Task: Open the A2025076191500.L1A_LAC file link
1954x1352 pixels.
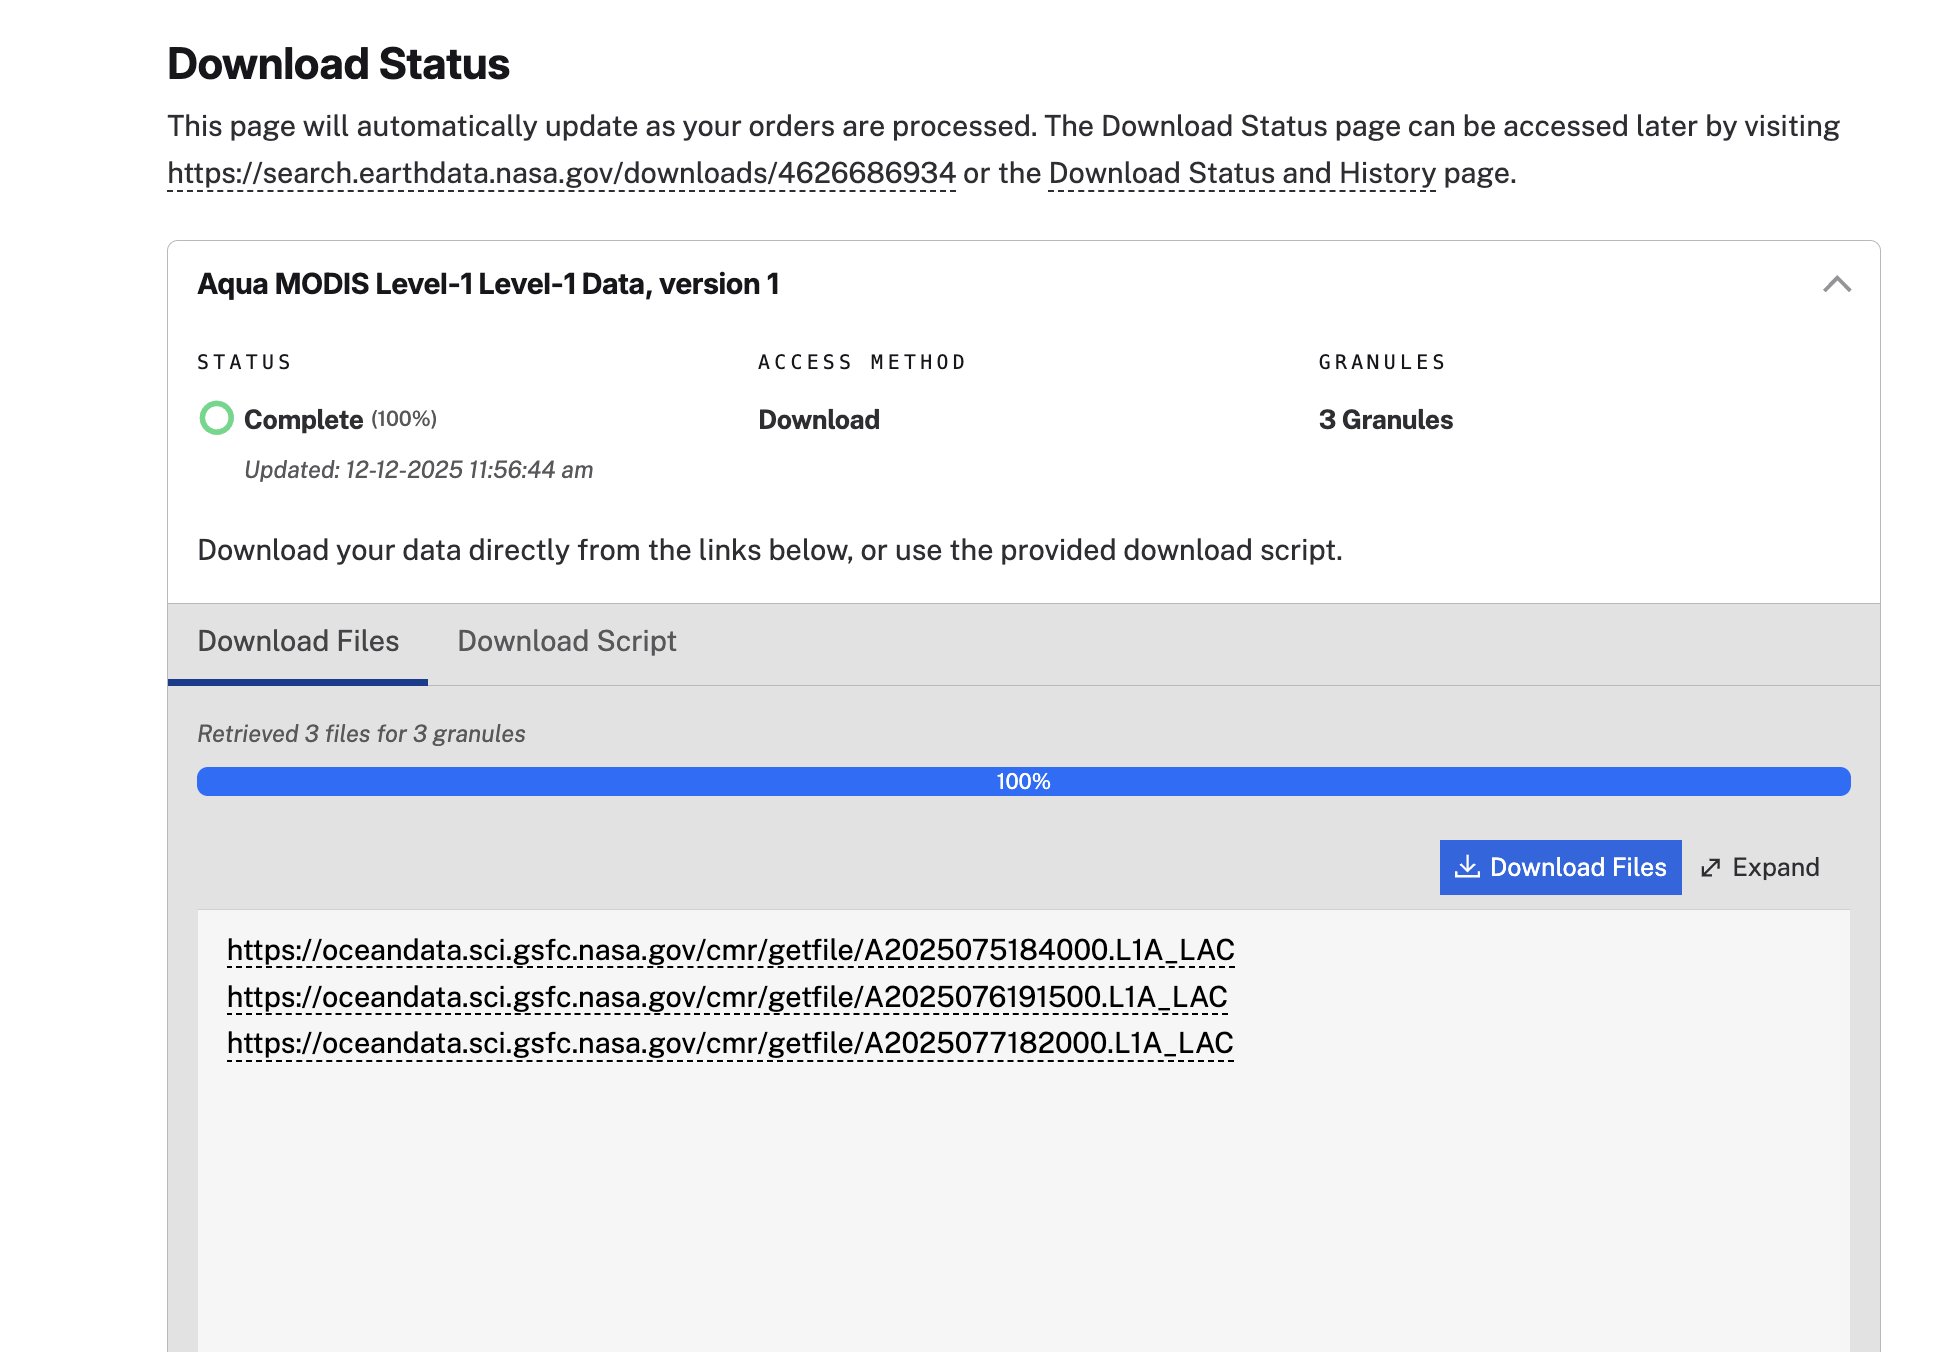Action: coord(728,996)
